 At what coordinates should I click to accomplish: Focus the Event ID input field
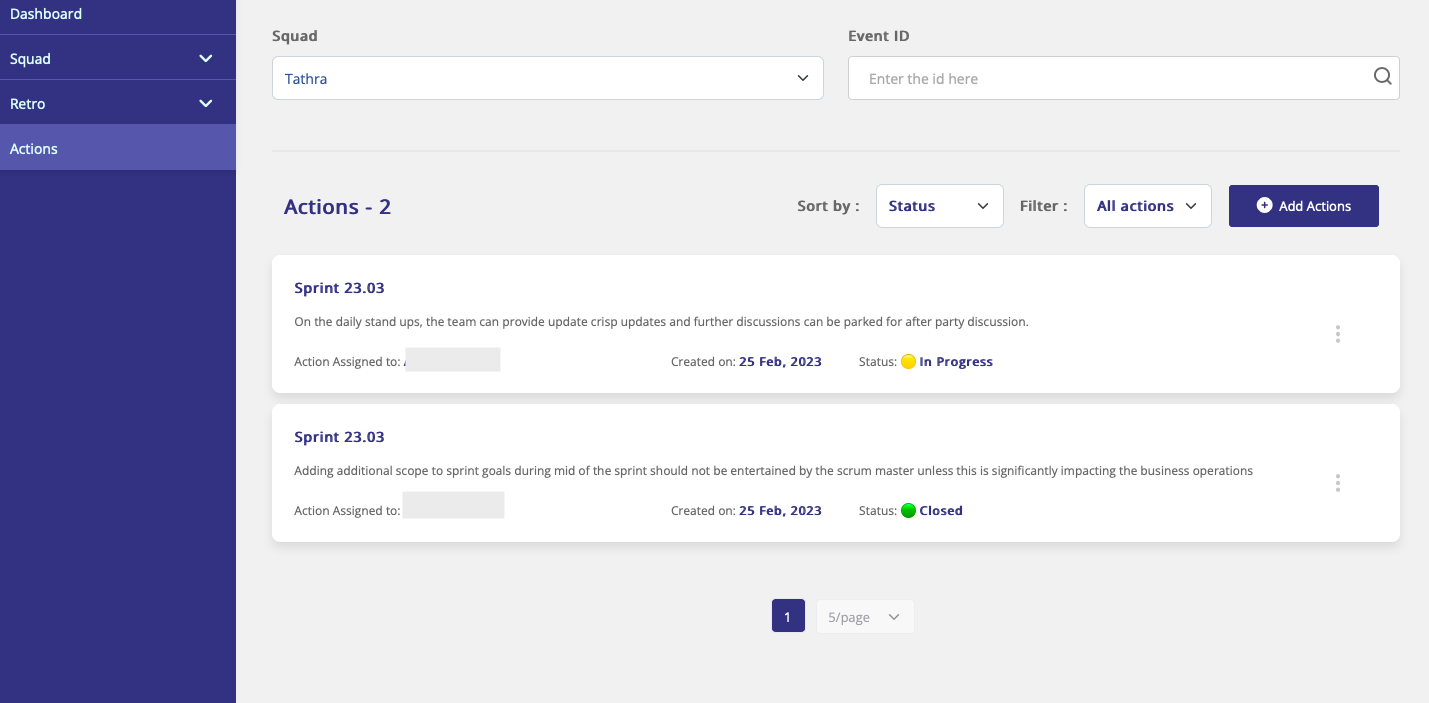(1110, 79)
